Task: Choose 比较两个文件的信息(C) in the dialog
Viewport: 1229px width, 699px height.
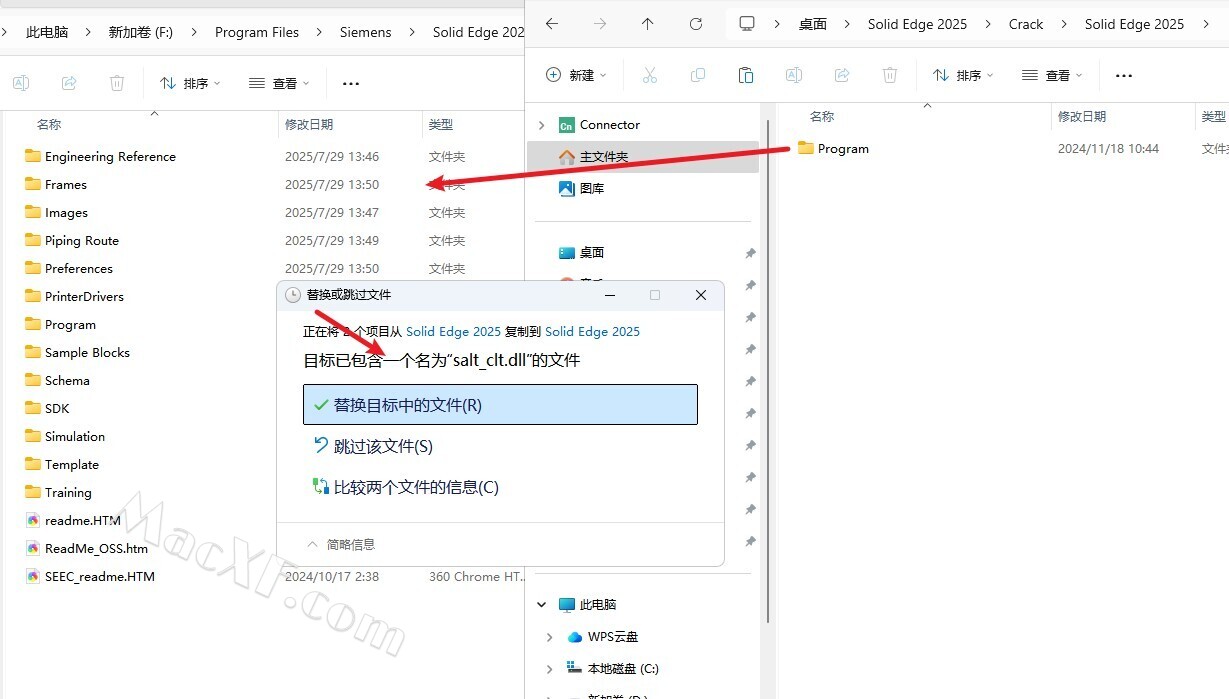Action: tap(405, 487)
